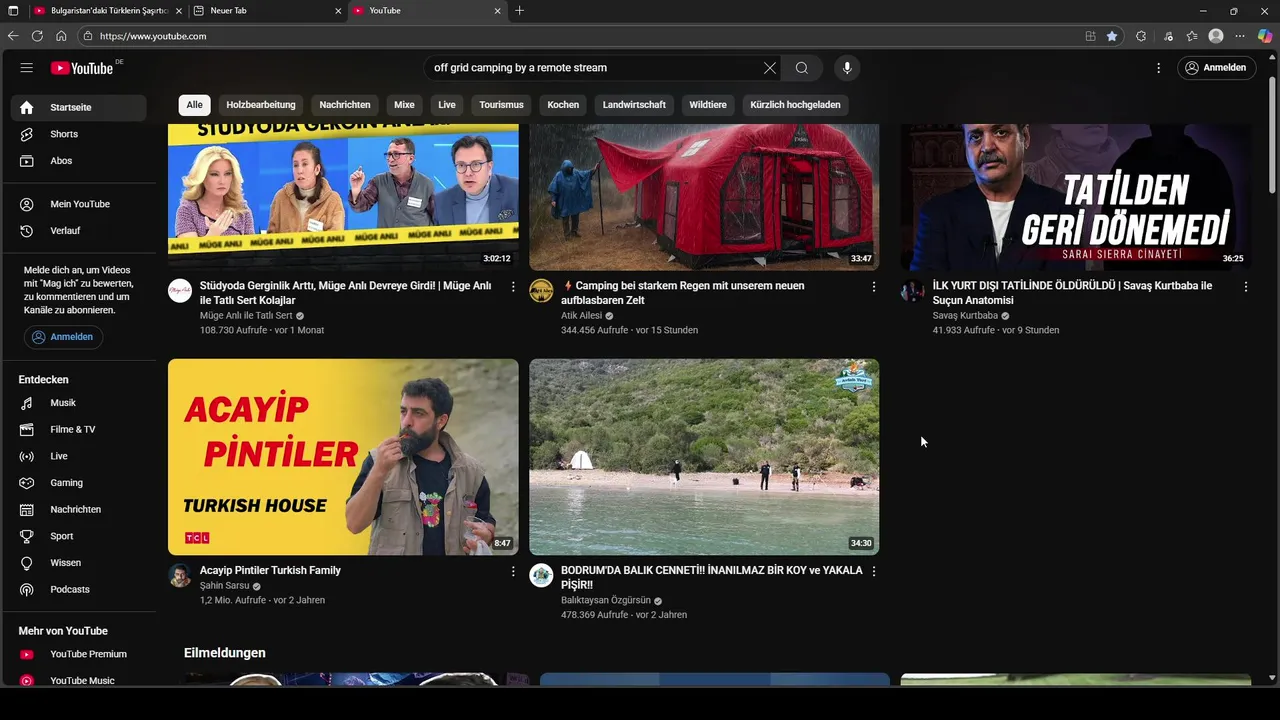Open the tab actions menu at top-left
Image resolution: width=1280 pixels, height=720 pixels.
click(13, 11)
